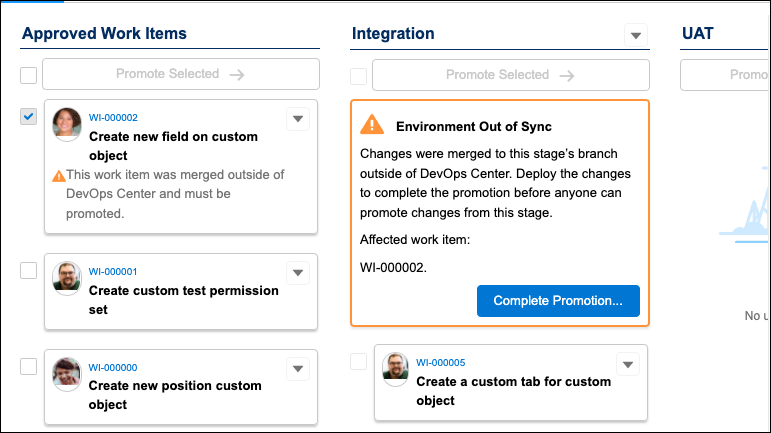Open the dropdown menu on WI-000001 card

point(297,273)
